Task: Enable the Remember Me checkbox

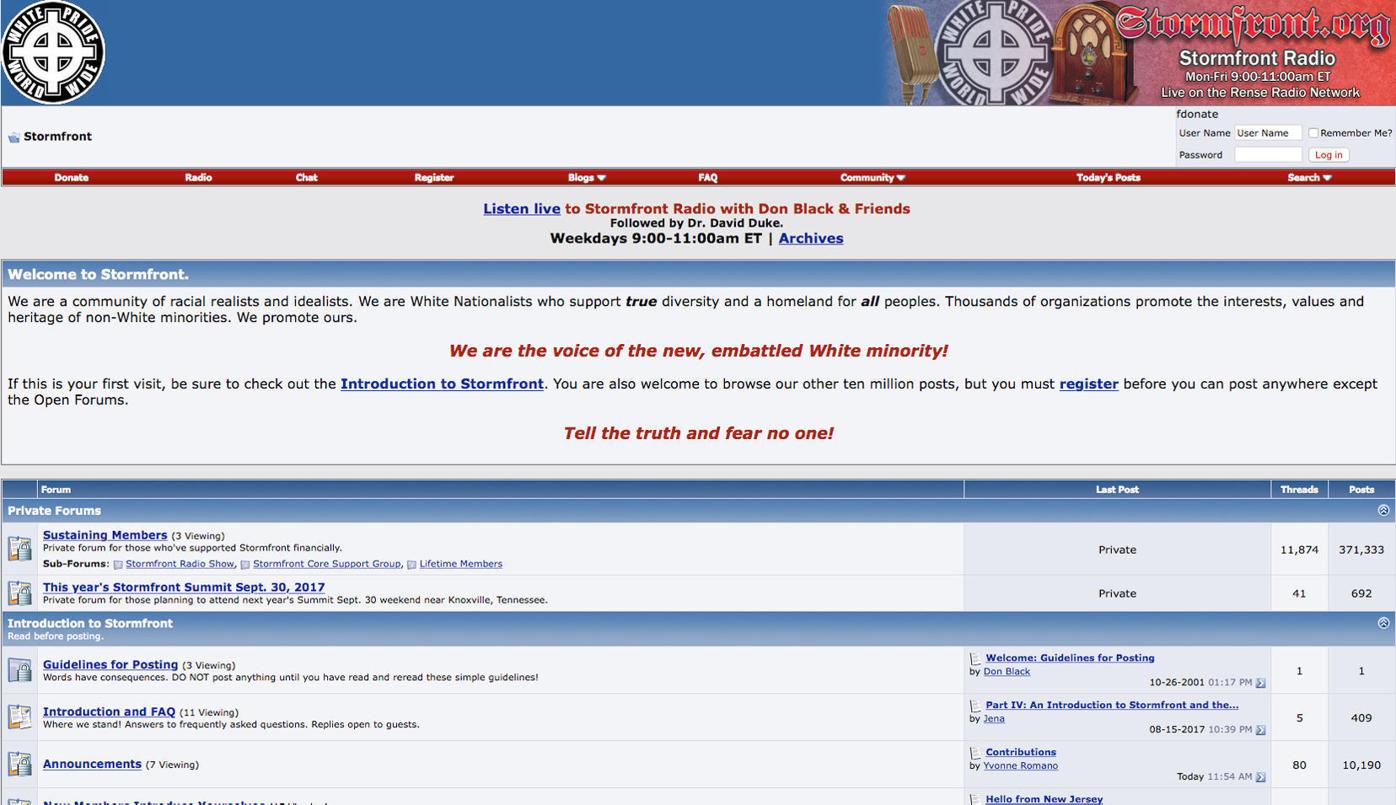Action: point(1311,132)
